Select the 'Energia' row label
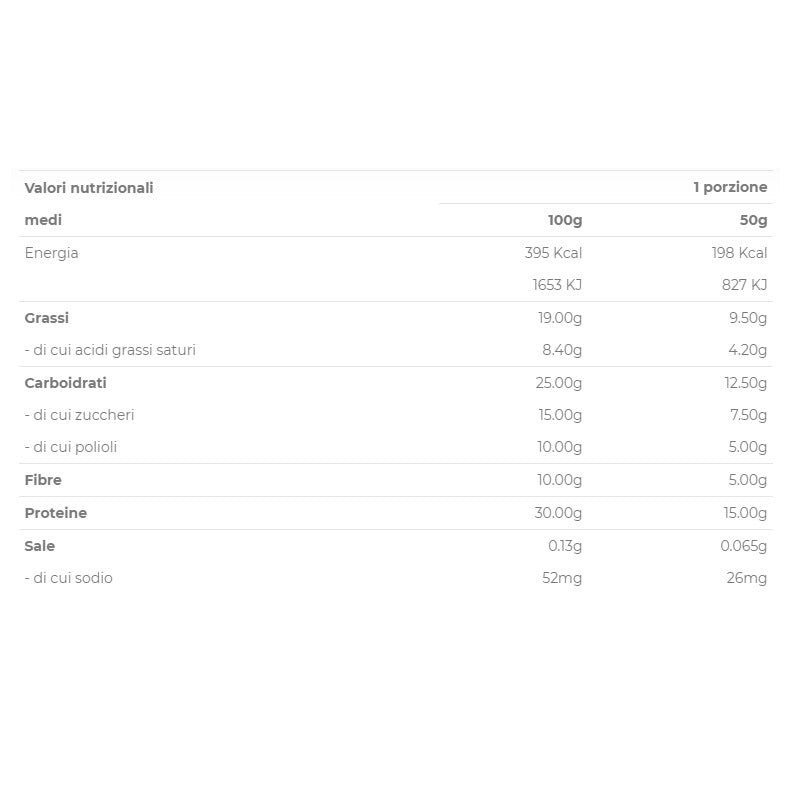This screenshot has width=800, height=800. point(51,253)
